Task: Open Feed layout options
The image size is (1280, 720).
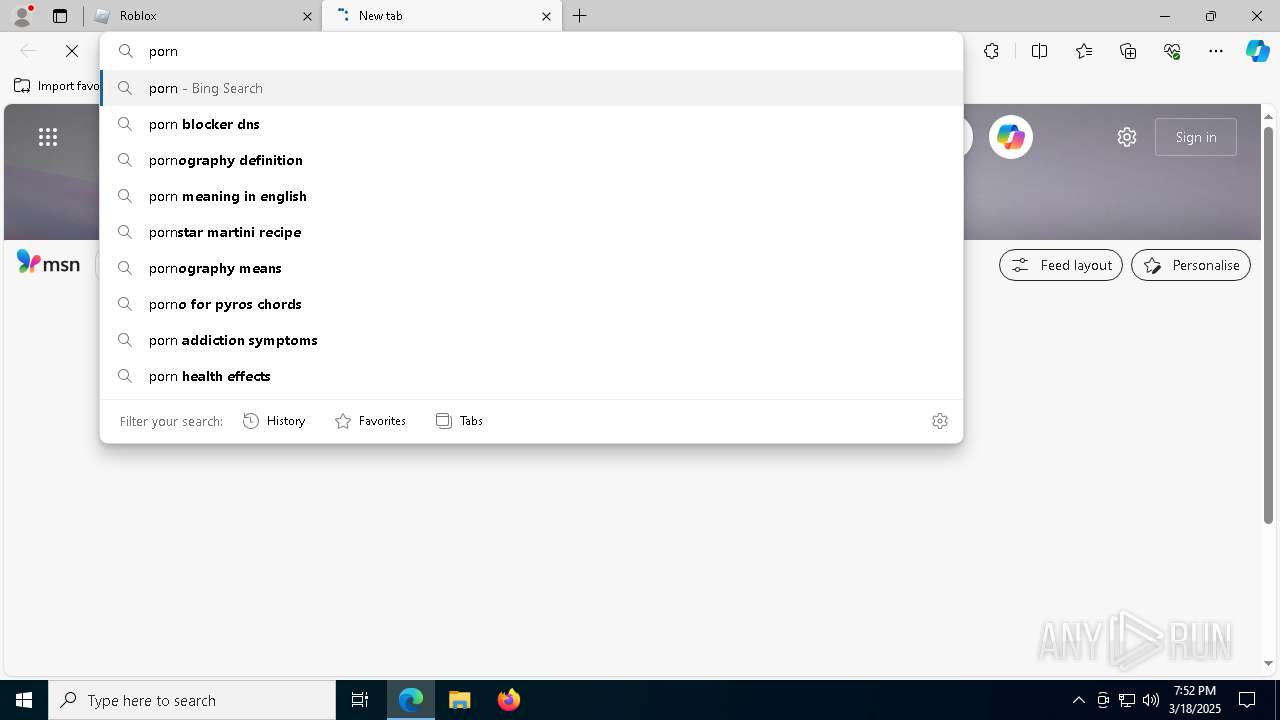Action: pos(1061,265)
